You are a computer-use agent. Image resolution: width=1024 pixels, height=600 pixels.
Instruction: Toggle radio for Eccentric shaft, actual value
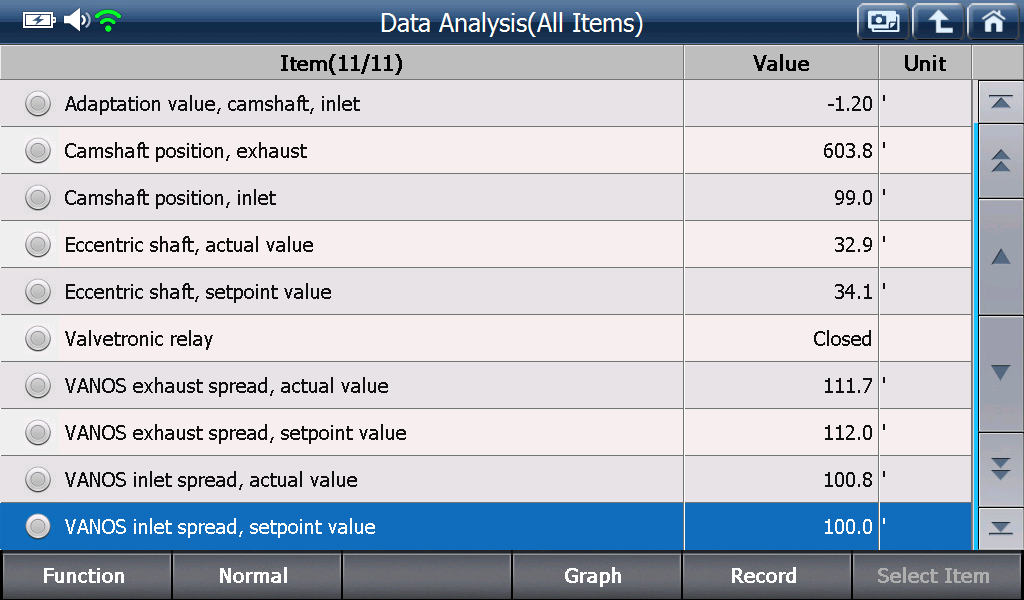point(38,244)
